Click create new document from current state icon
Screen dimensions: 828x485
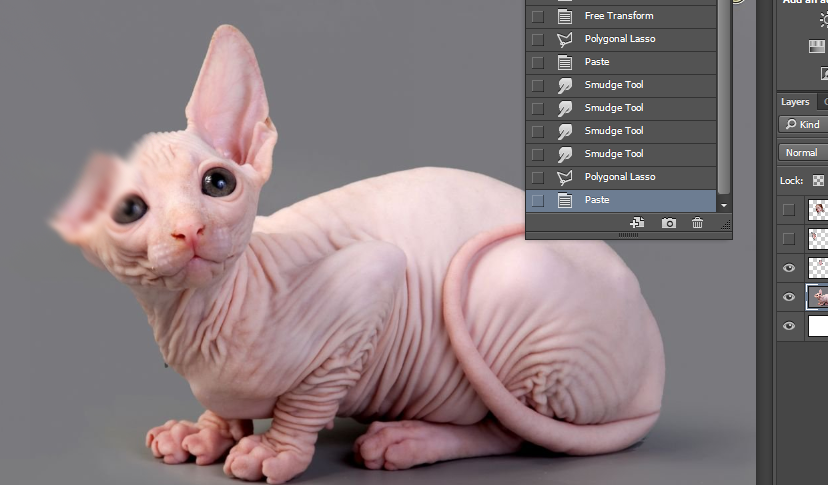point(637,223)
